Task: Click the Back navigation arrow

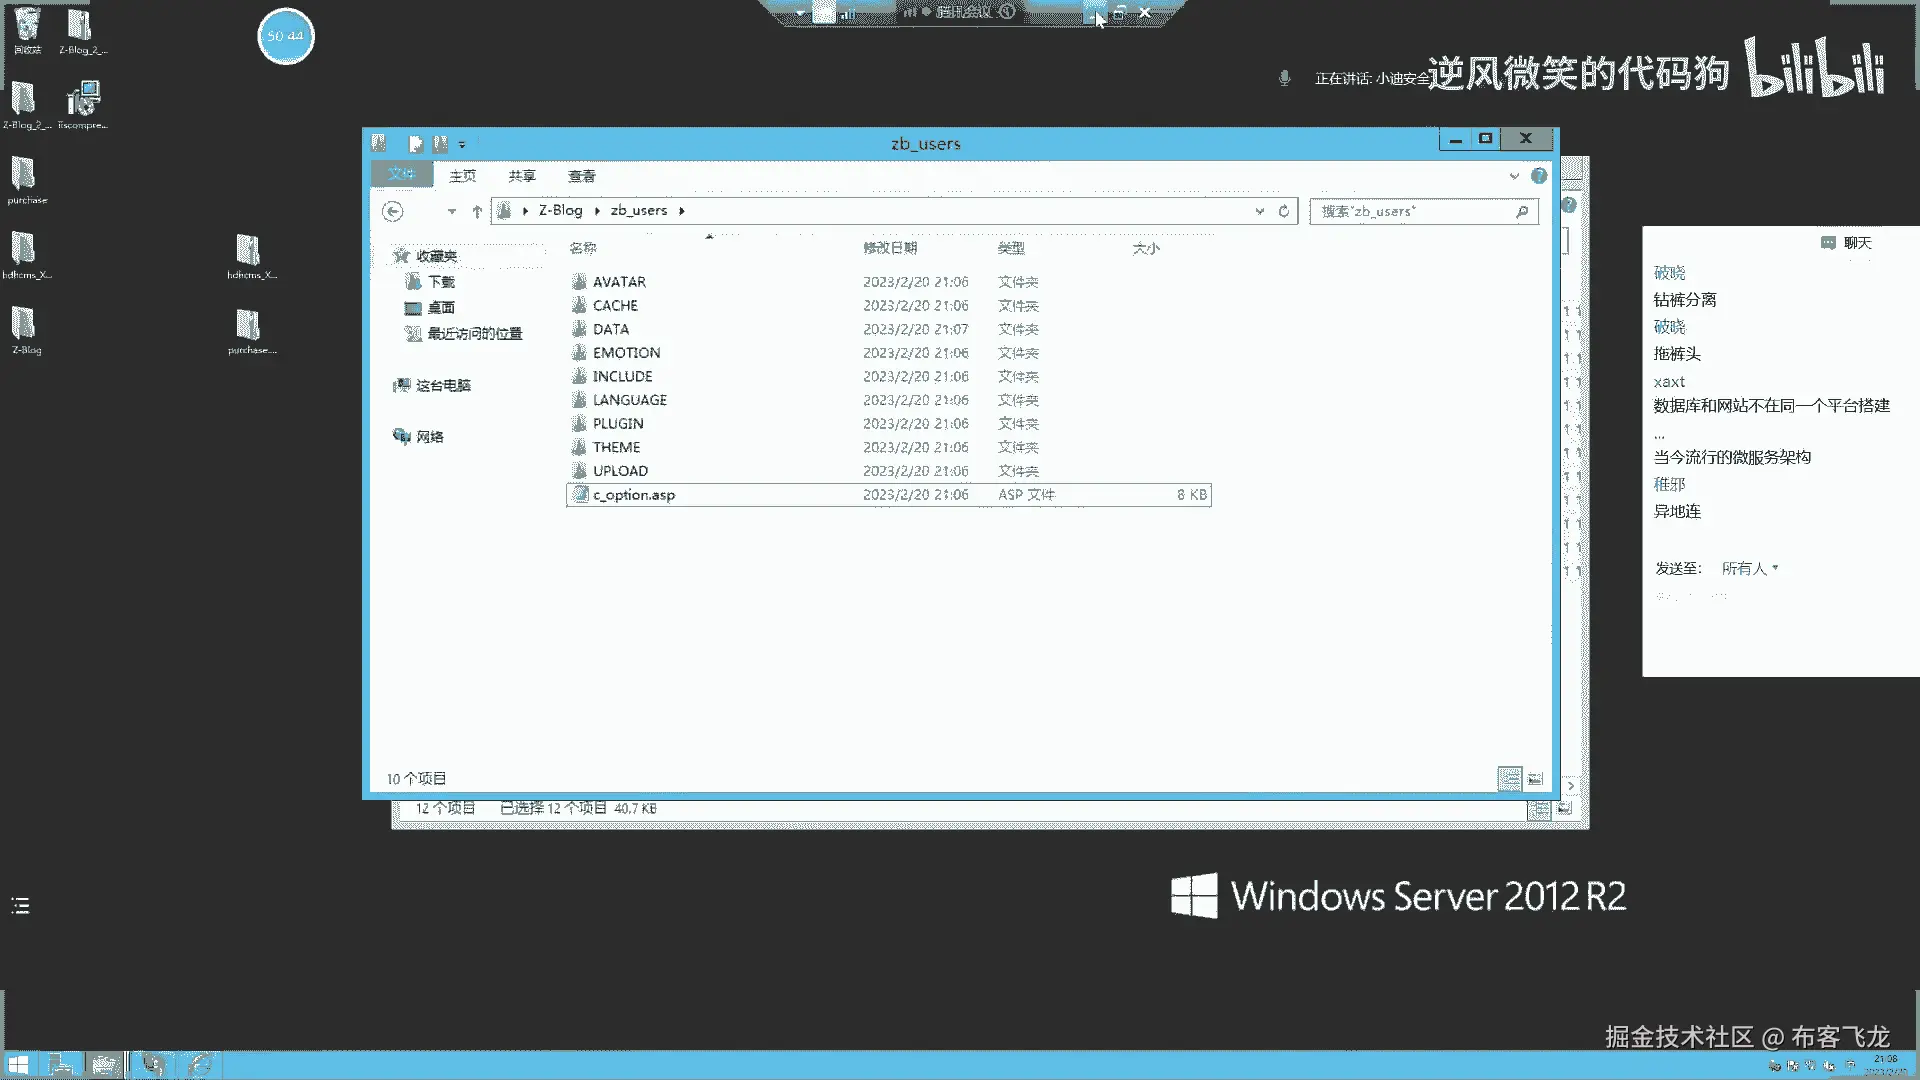Action: (393, 211)
